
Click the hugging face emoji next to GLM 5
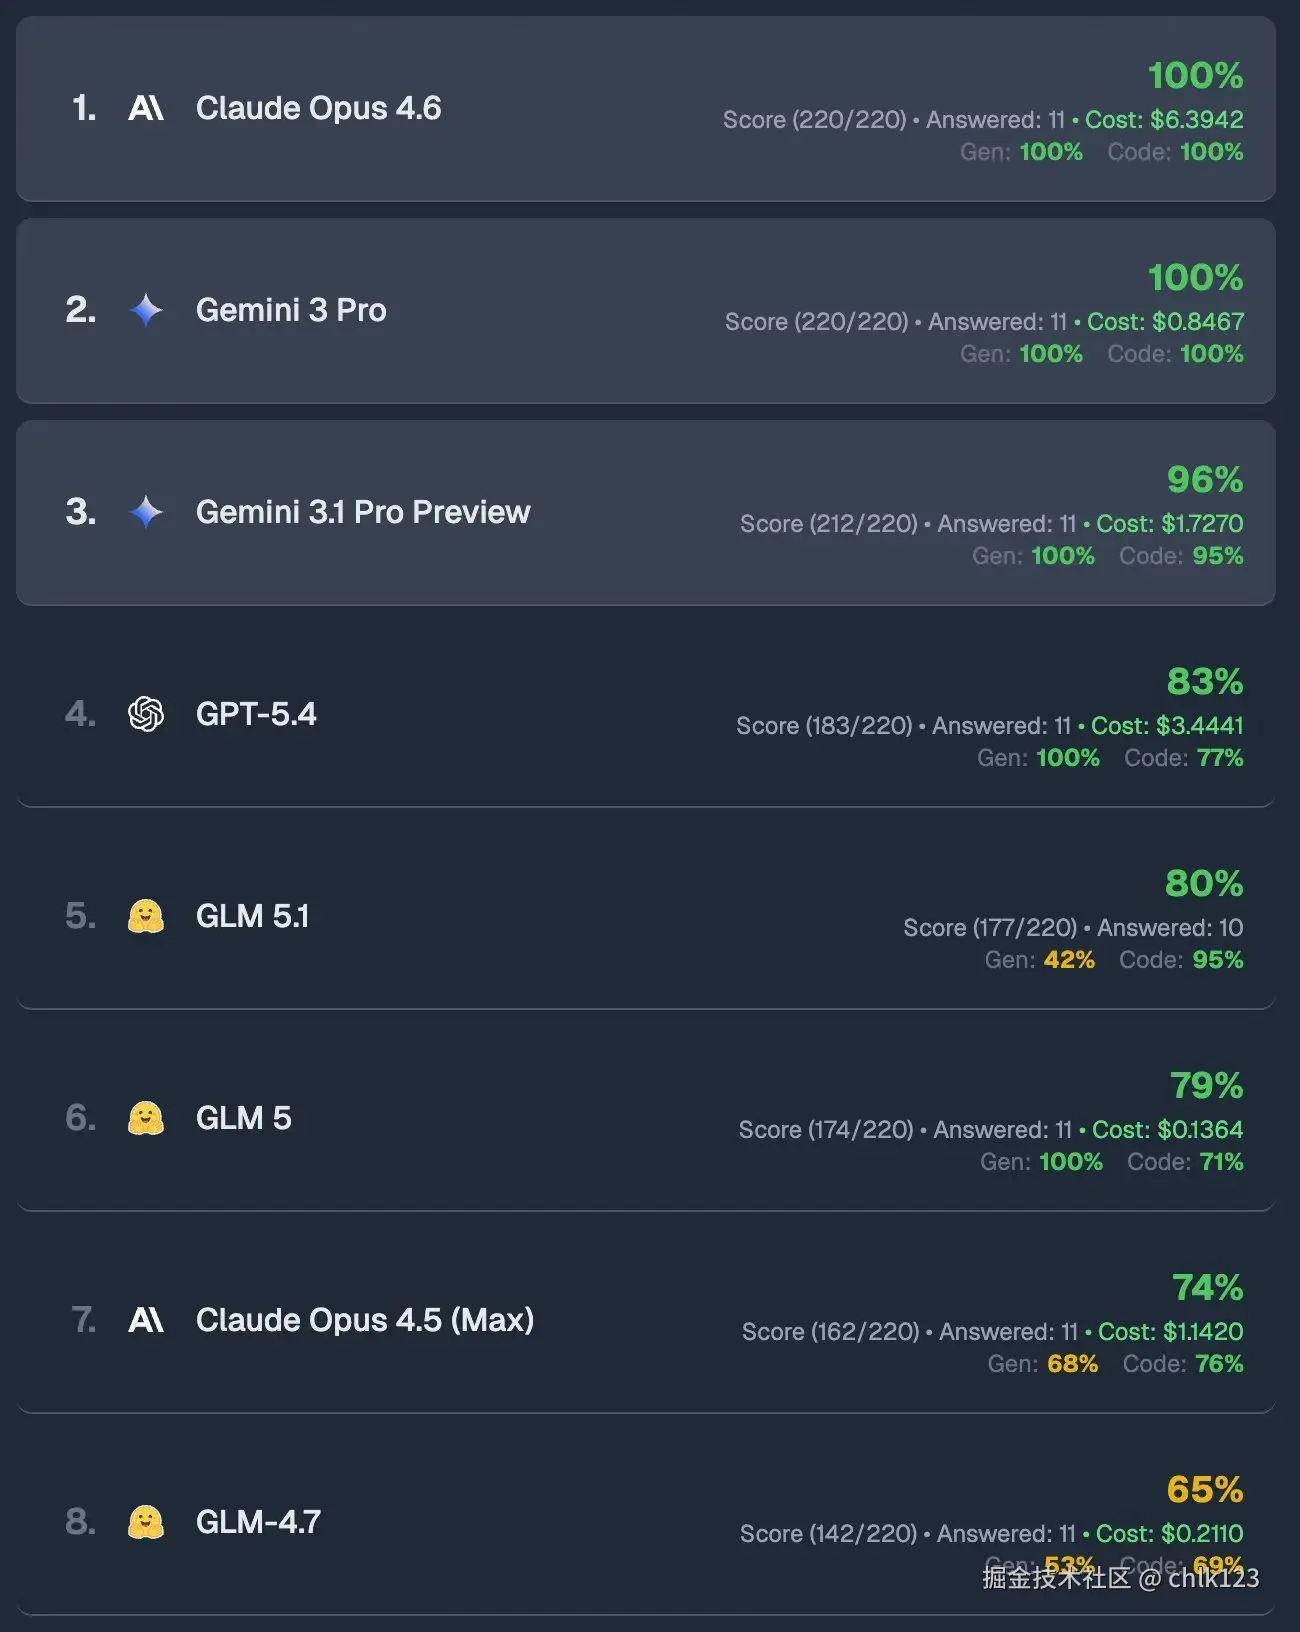146,1118
